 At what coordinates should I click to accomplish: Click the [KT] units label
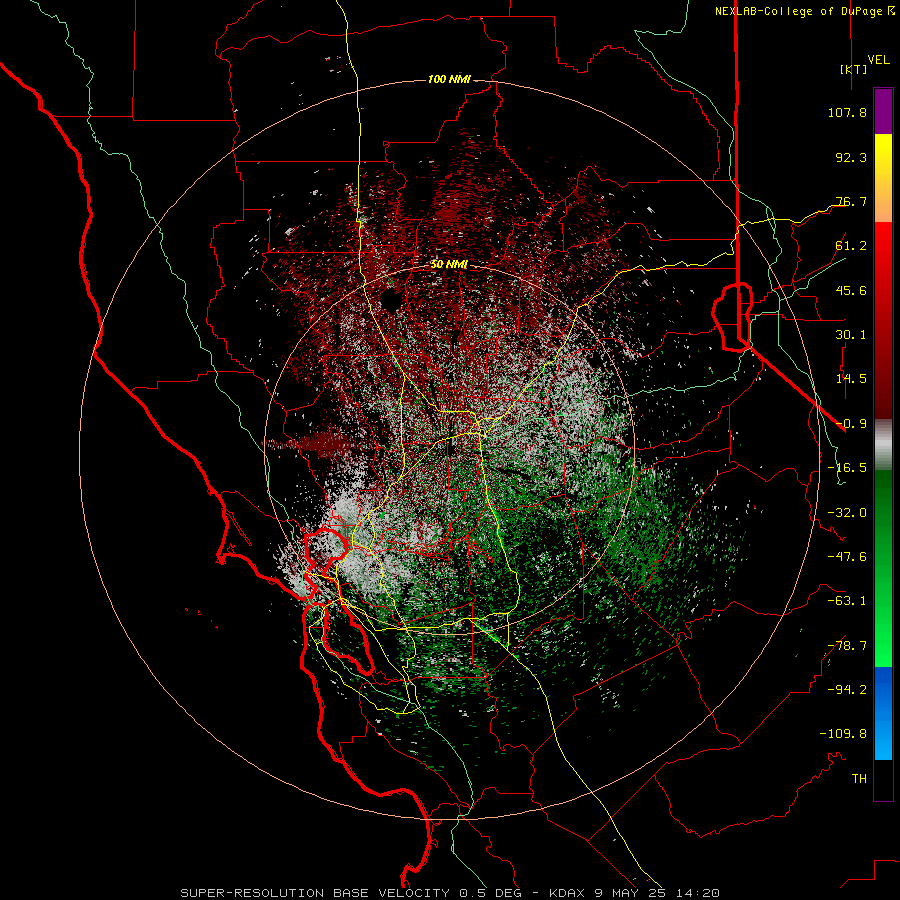(x=853, y=69)
